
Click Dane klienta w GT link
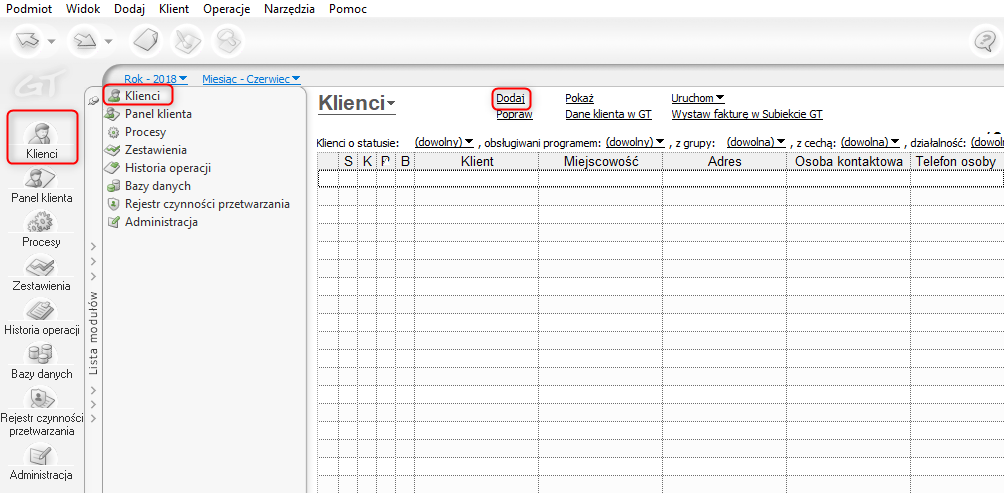[608, 115]
